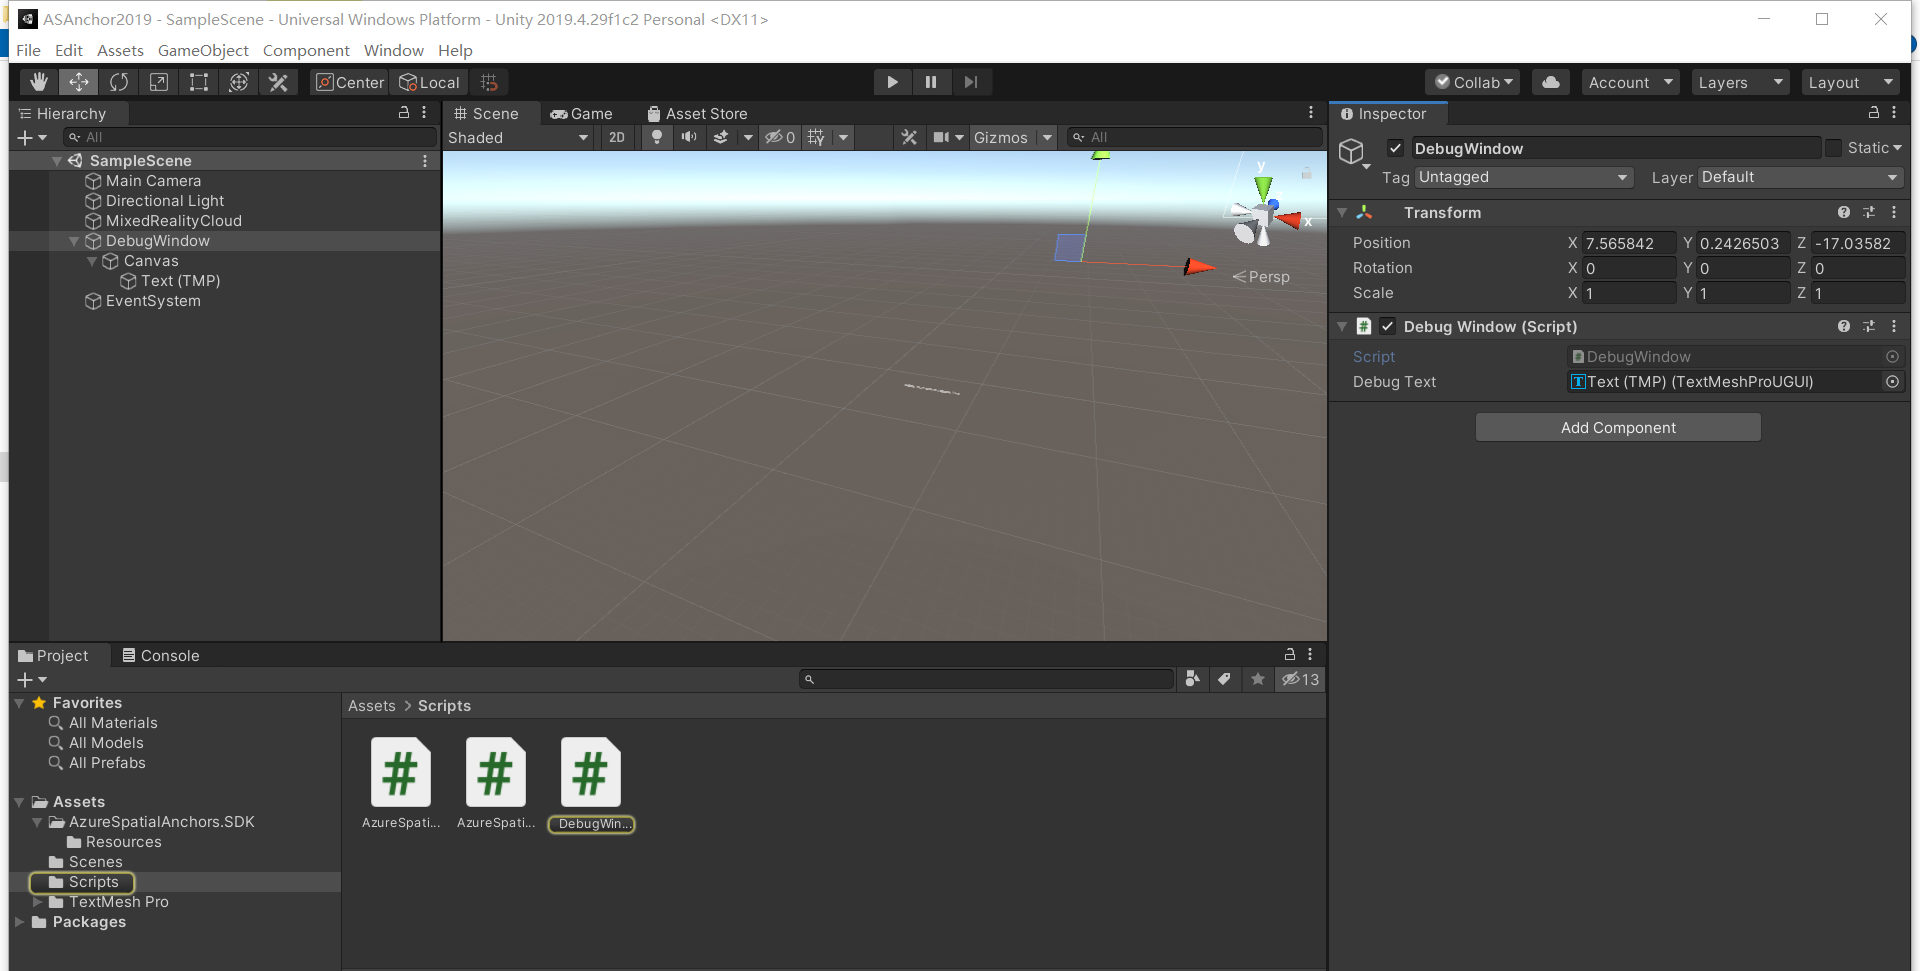
Task: Enable the Static flag for DebugWindow
Action: click(x=1833, y=147)
